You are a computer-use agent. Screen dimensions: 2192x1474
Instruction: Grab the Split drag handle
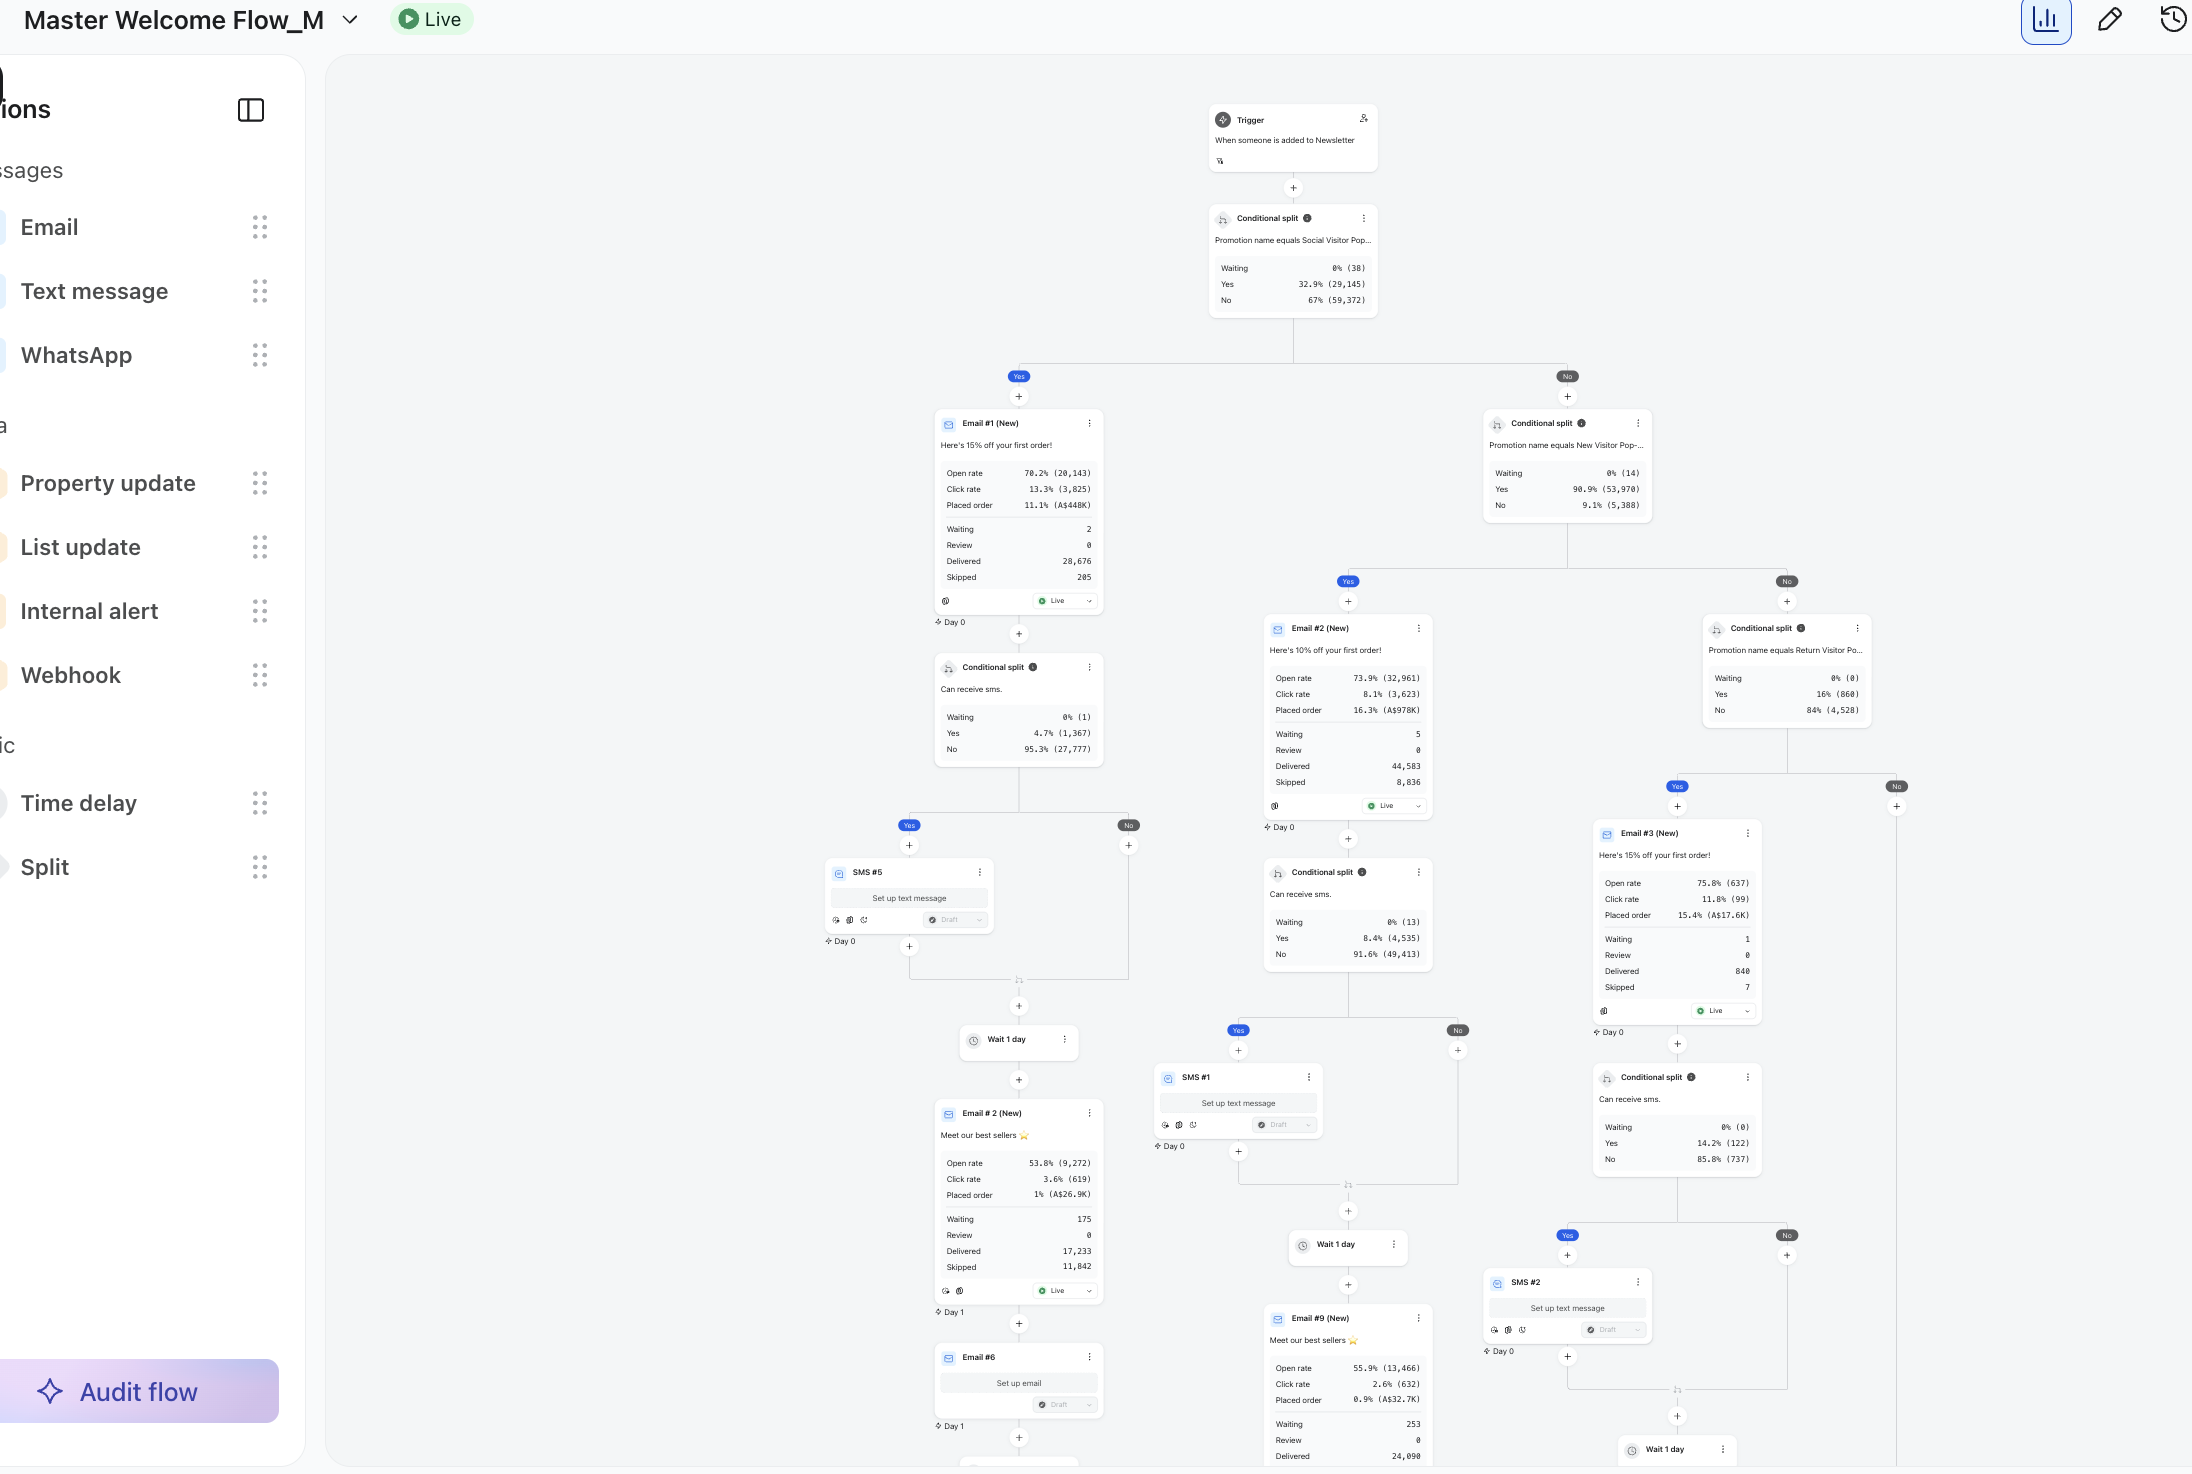pyautogui.click(x=260, y=867)
